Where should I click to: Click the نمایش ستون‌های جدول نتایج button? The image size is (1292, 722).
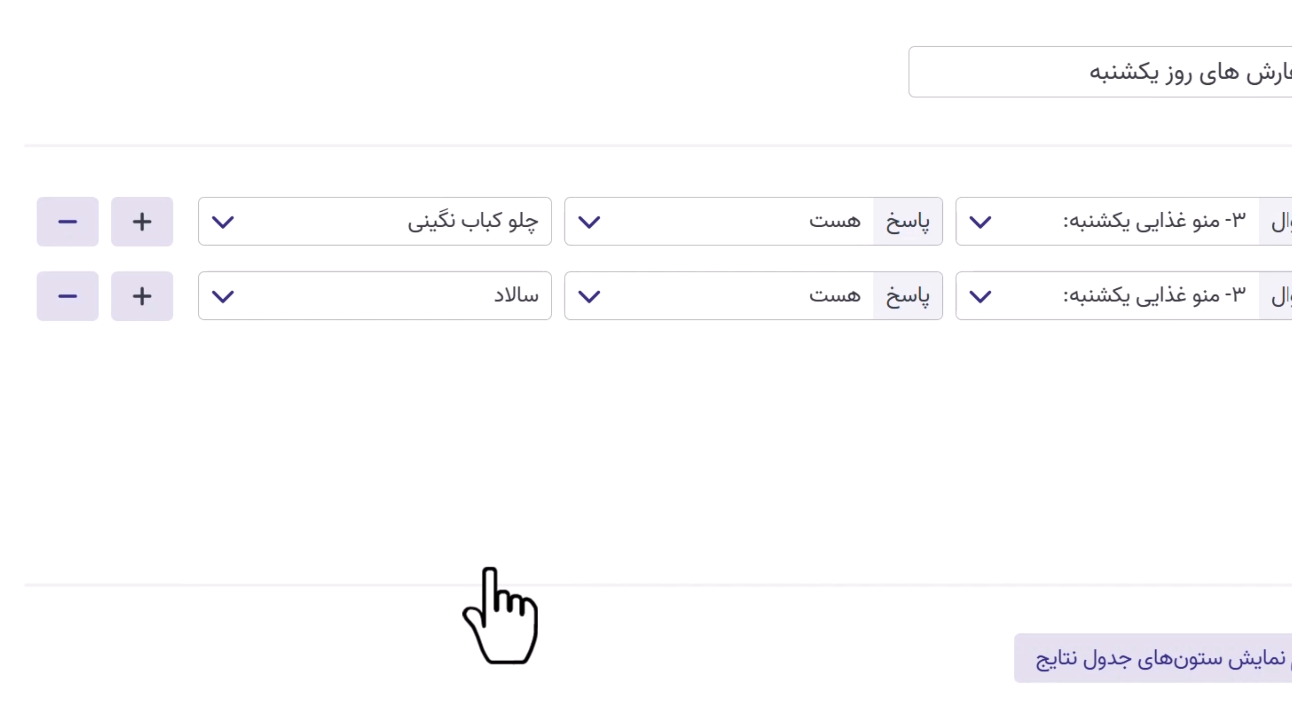click(x=1154, y=658)
